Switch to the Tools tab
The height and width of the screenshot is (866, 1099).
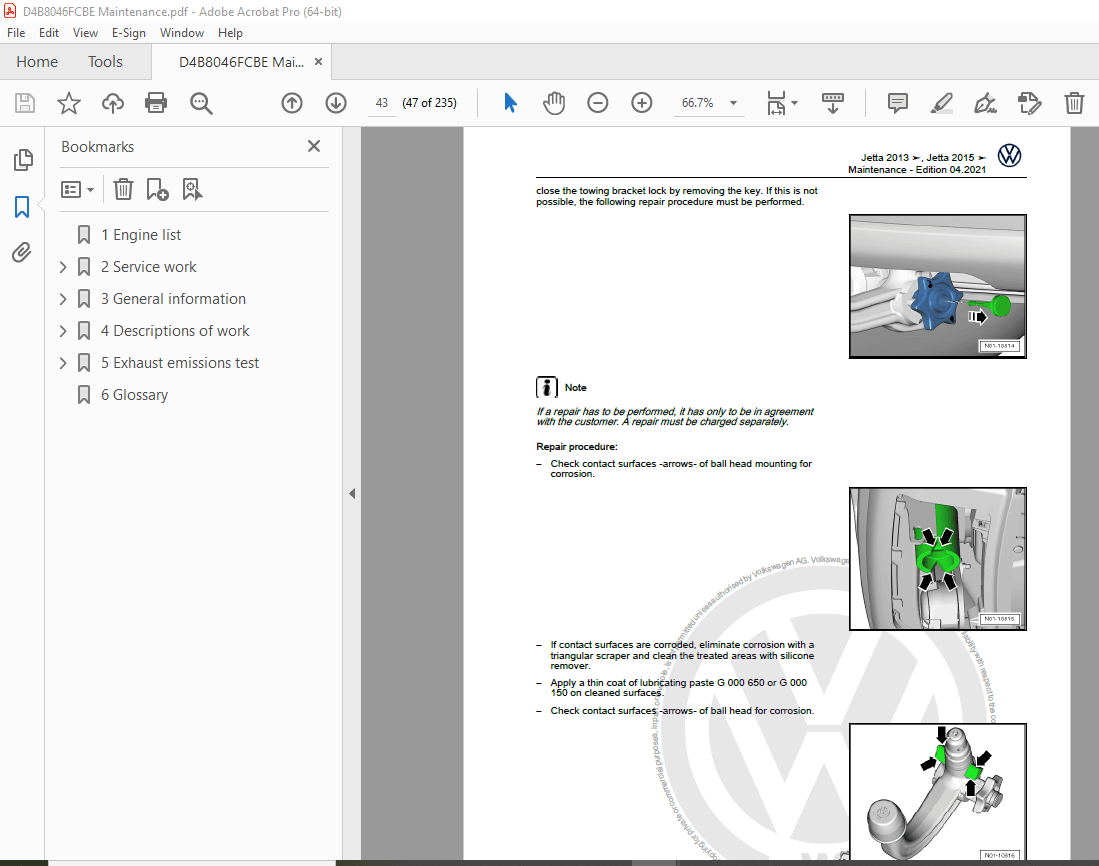tap(105, 62)
